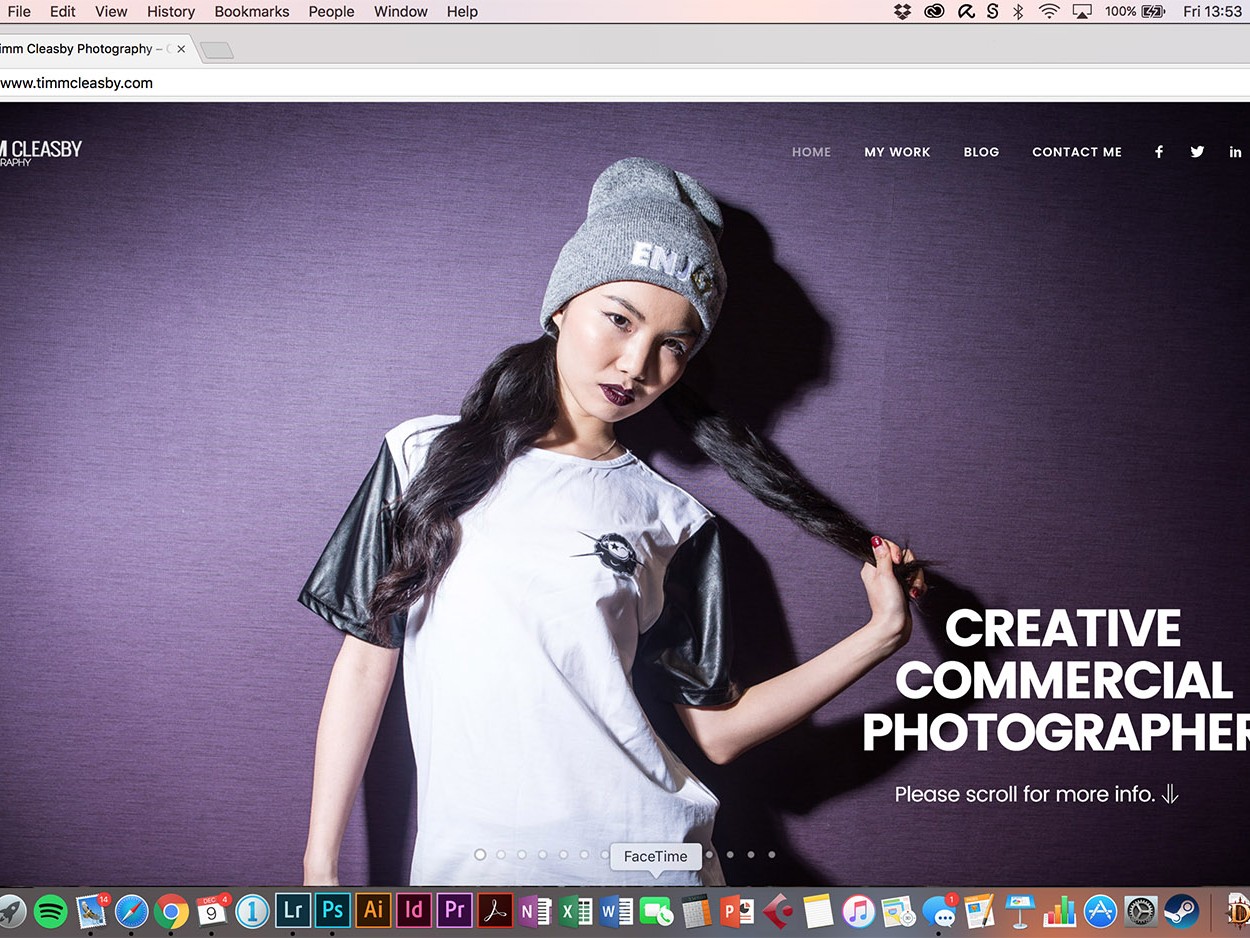Open the Bookmarks menu

pos(251,12)
